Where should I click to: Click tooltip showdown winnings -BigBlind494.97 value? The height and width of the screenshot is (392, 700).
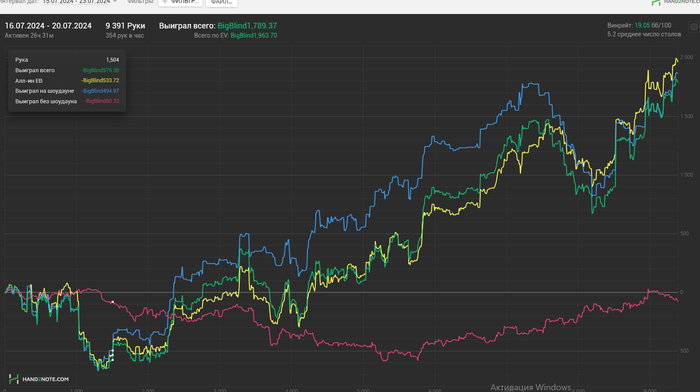pyautogui.click(x=100, y=91)
